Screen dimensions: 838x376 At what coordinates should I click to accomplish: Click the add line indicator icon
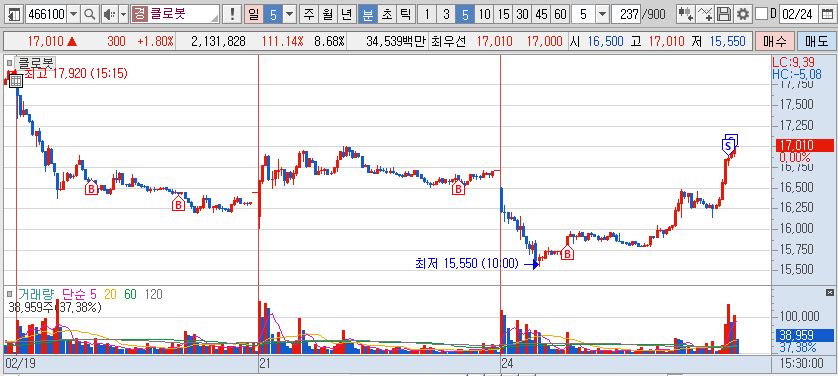click(705, 14)
